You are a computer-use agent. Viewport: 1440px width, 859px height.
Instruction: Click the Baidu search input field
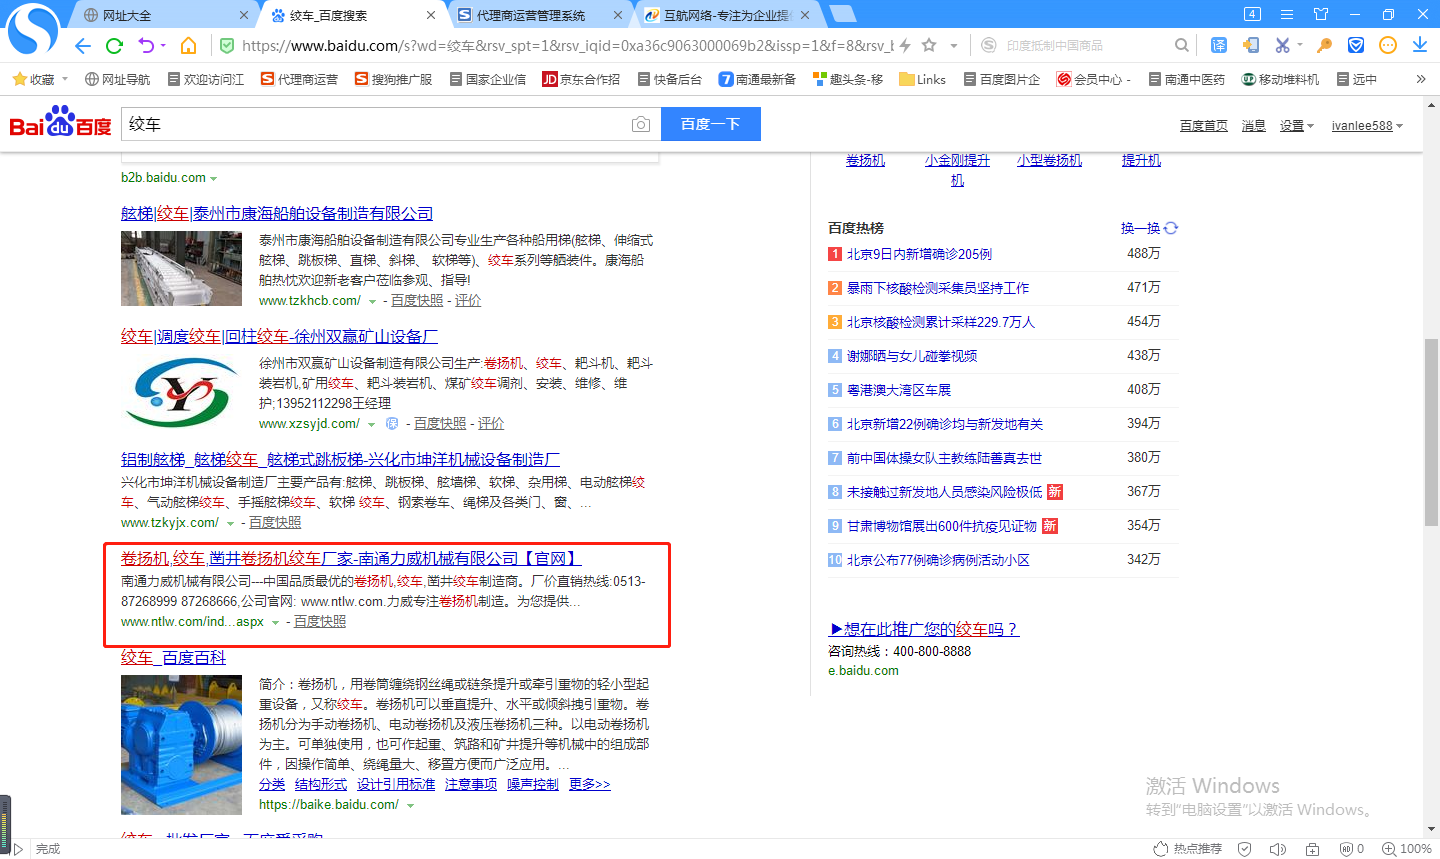[x=375, y=124]
